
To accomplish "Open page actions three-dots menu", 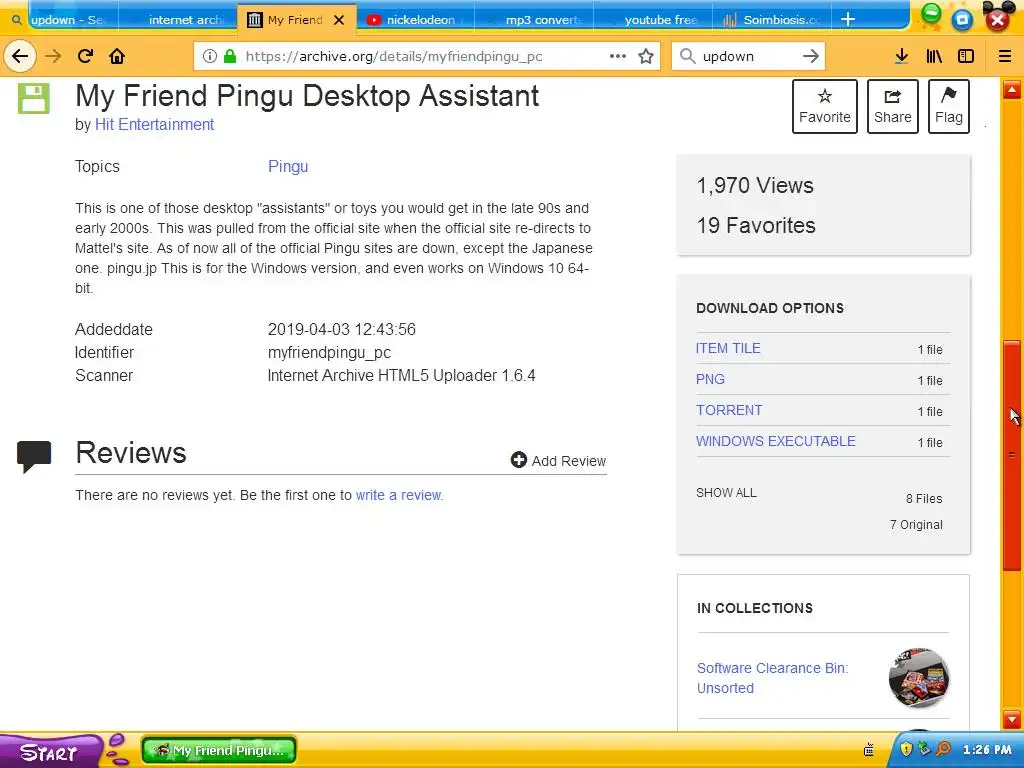I will coord(618,56).
